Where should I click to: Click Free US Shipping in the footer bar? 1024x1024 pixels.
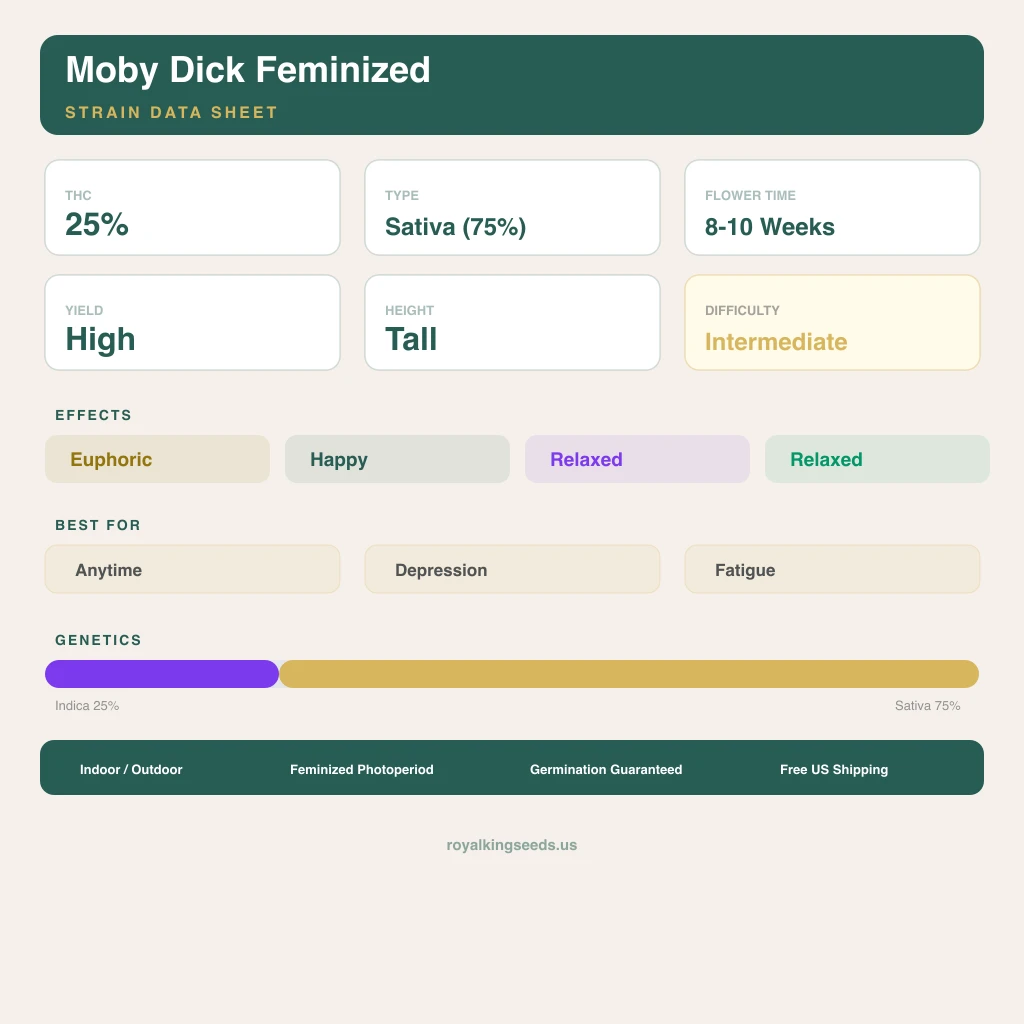[x=834, y=770]
